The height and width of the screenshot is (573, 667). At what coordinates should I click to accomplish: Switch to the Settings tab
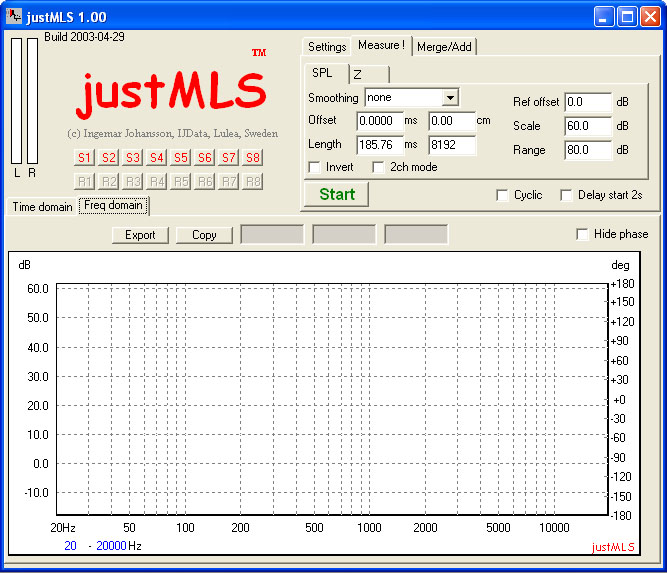coord(327,47)
